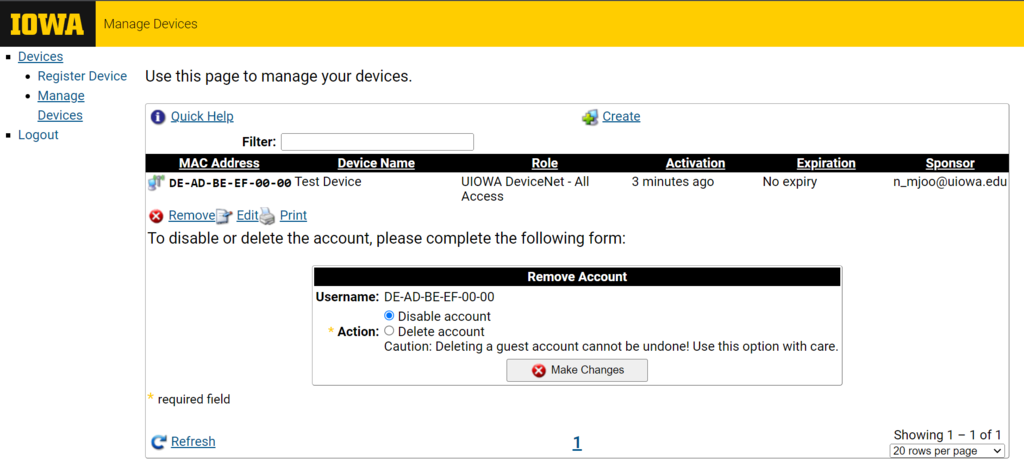
Task: Click the Edit link
Action: (248, 216)
